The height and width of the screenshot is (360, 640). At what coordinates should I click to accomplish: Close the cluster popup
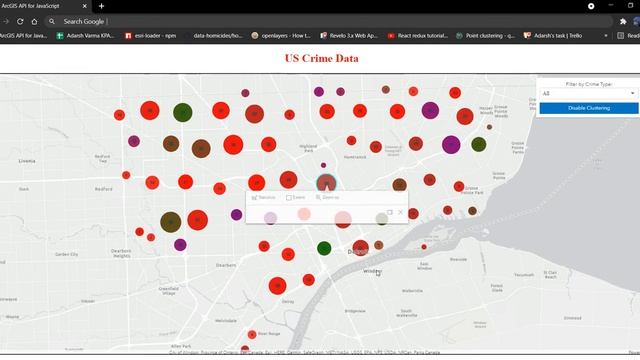(400, 212)
